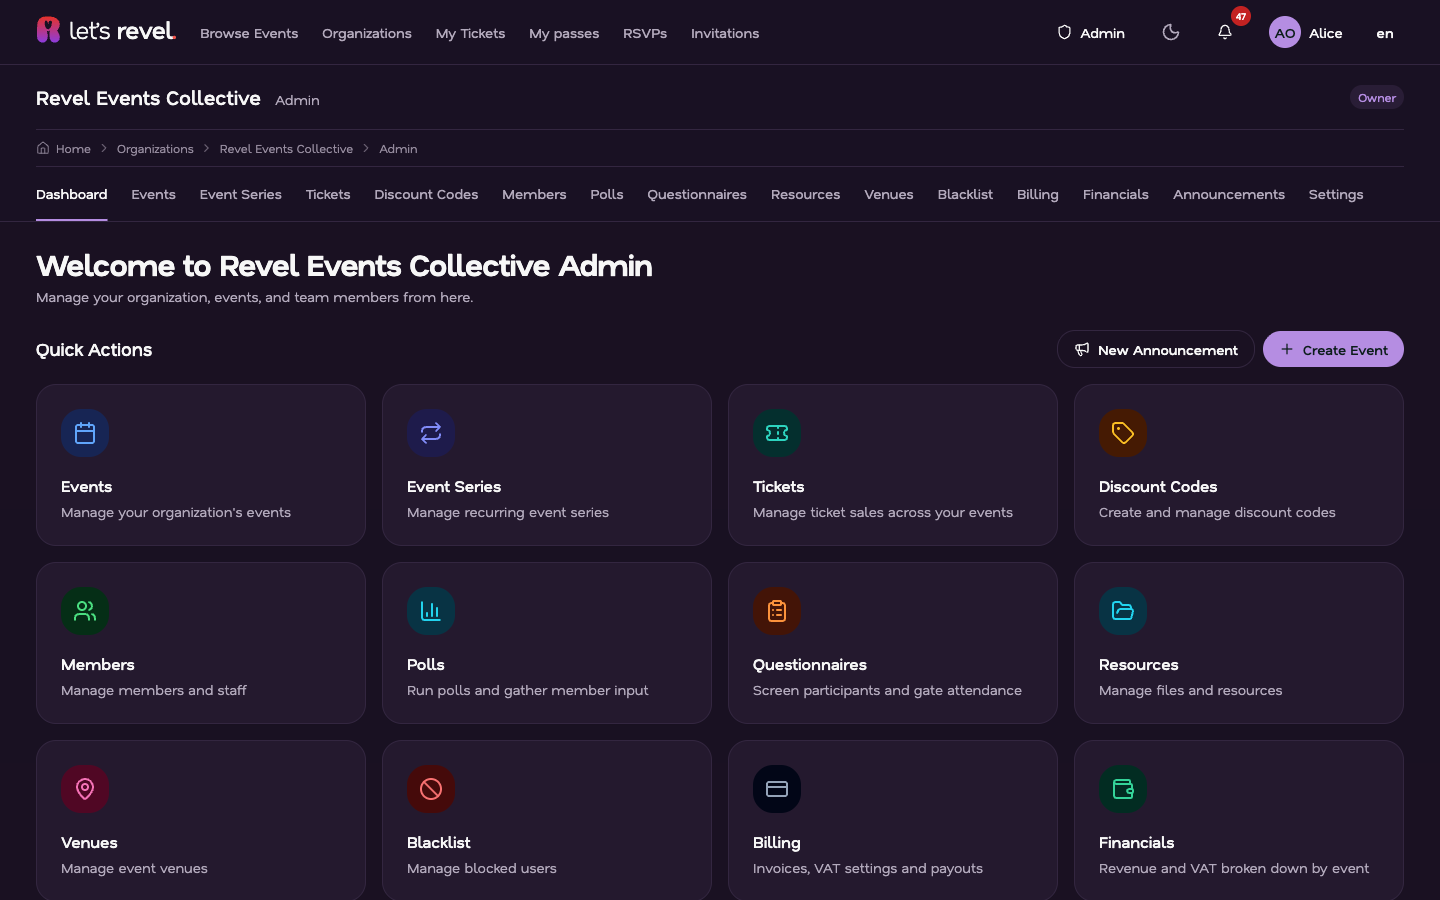This screenshot has width=1440, height=900.
Task: Click 'Invoices, VAT settings and payouts'
Action: coord(868,868)
